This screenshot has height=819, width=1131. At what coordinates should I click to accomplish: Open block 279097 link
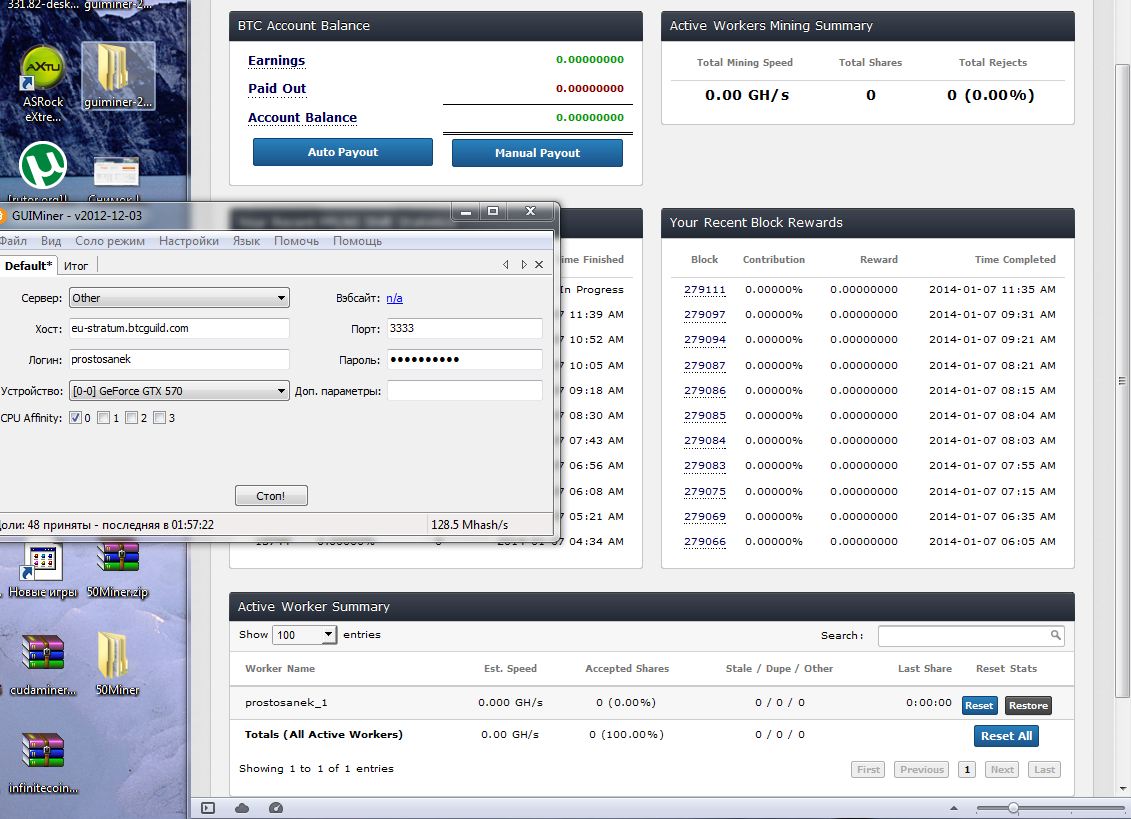(x=705, y=315)
